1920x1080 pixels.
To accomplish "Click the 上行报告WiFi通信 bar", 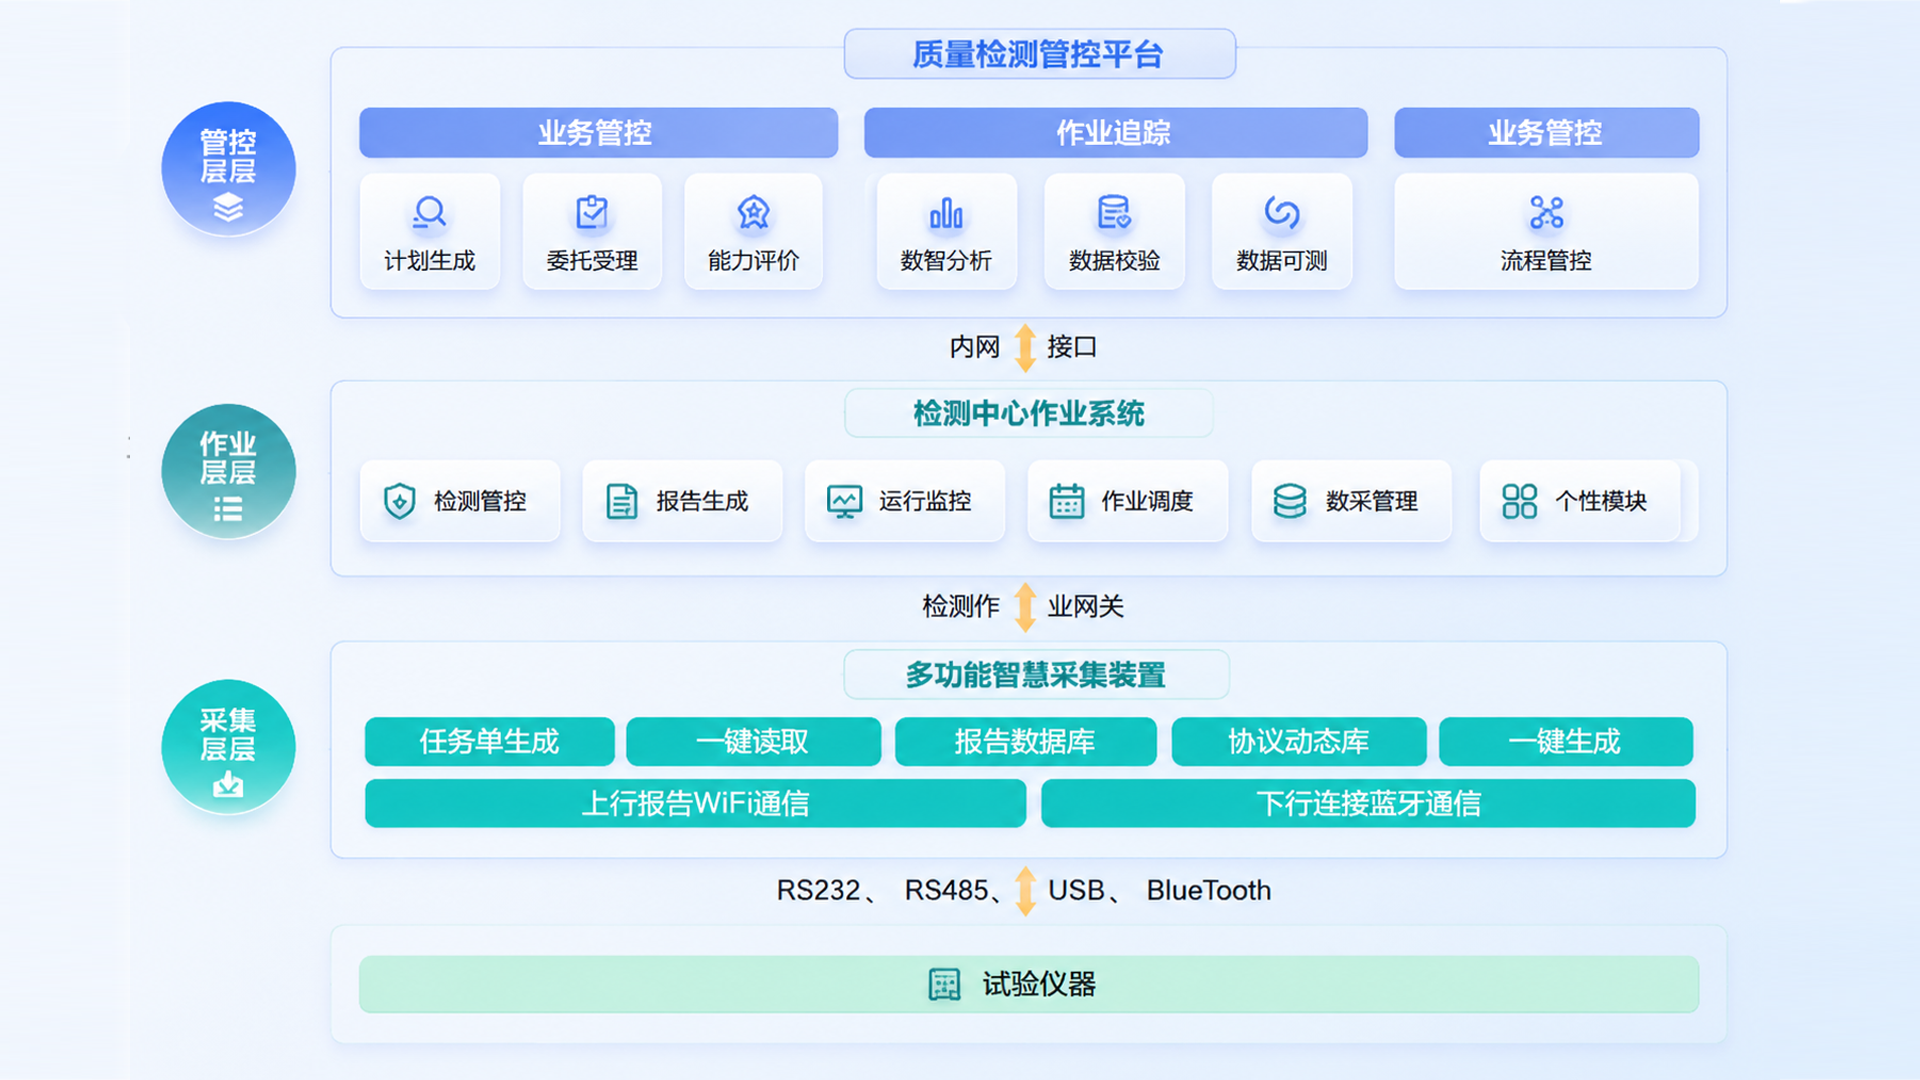I will (x=696, y=803).
